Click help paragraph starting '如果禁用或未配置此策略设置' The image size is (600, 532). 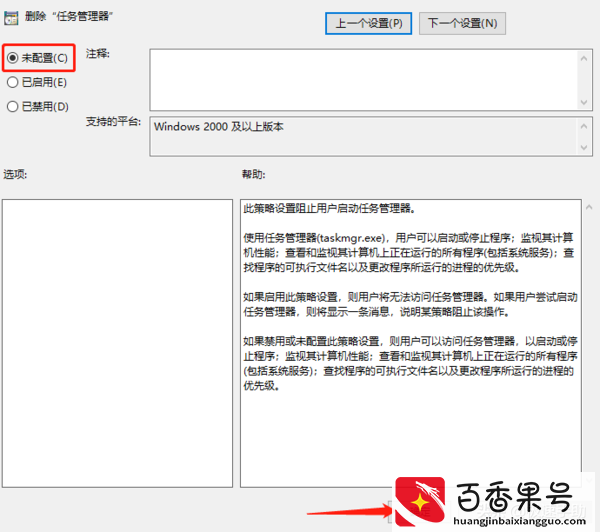pyautogui.click(x=410, y=363)
